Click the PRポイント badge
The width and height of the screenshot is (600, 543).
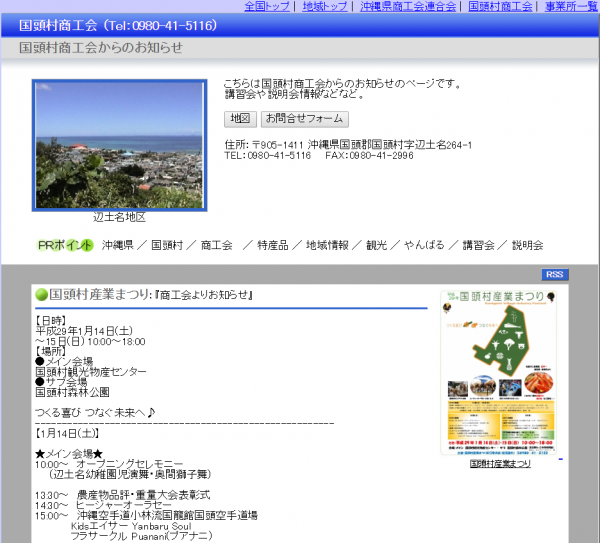point(65,245)
